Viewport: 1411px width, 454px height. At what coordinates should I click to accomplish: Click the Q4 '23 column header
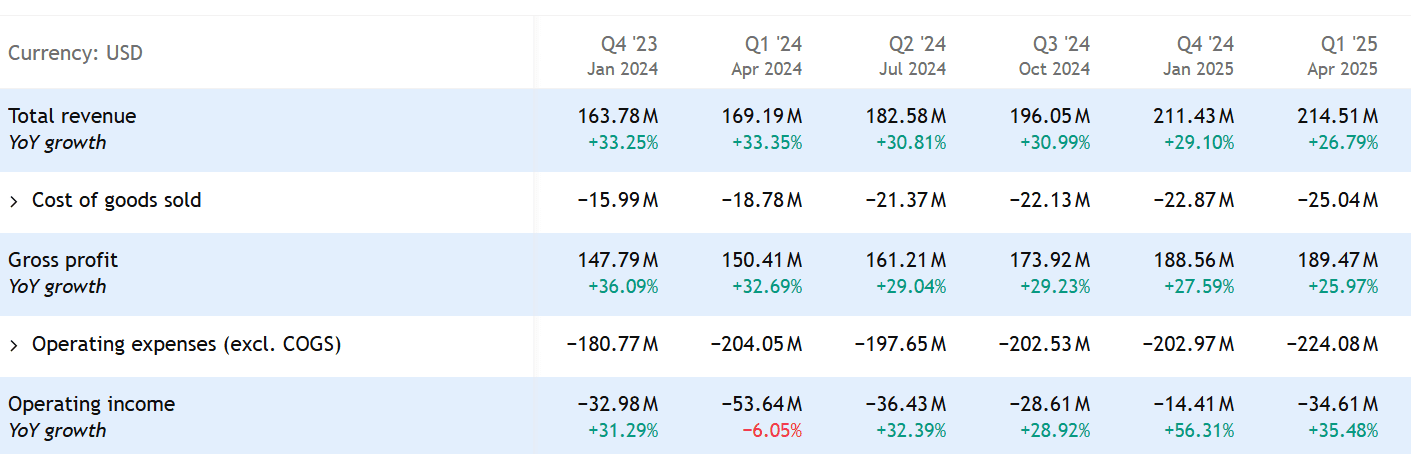pyautogui.click(x=629, y=45)
